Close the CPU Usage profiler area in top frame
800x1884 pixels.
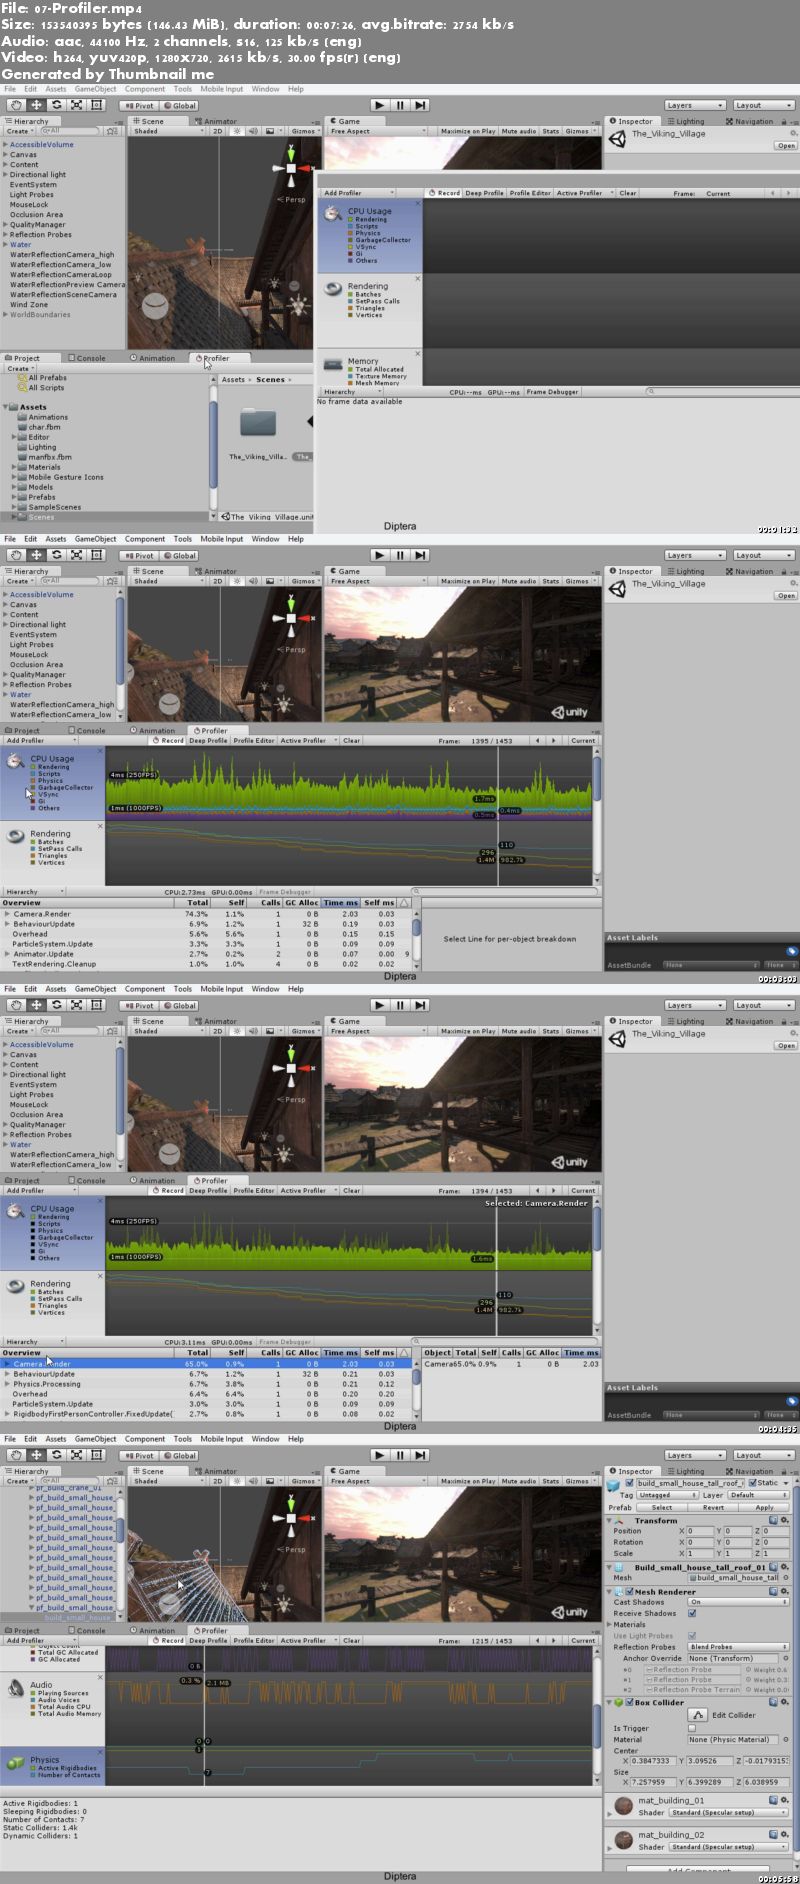click(417, 203)
